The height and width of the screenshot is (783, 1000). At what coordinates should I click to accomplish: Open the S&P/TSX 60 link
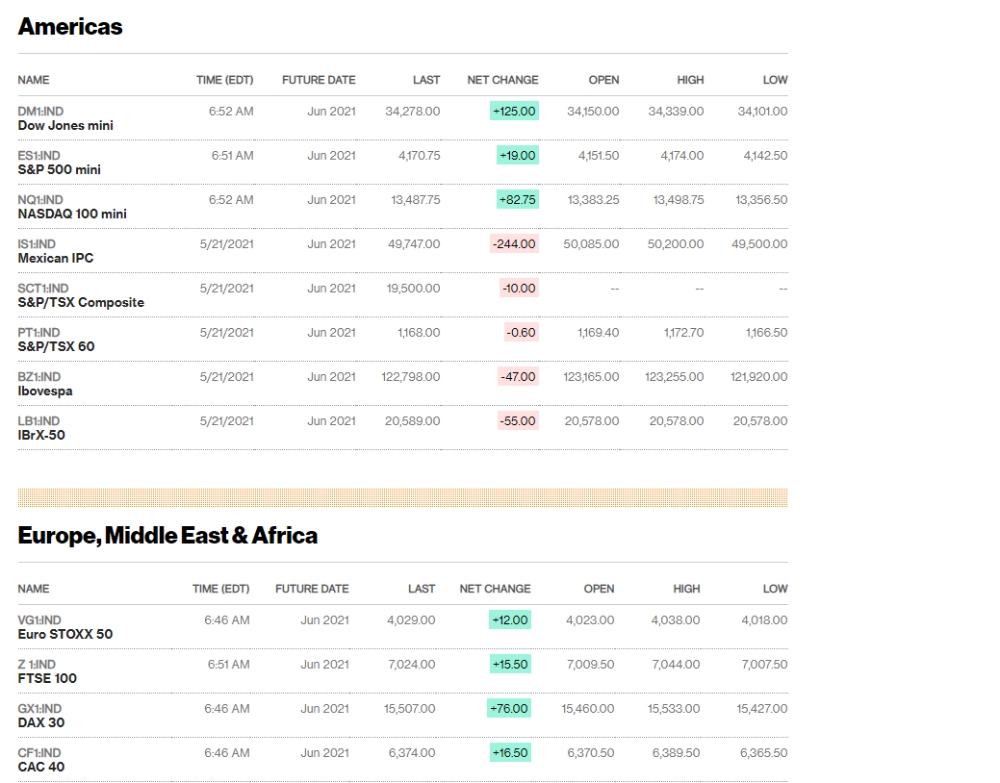56,346
